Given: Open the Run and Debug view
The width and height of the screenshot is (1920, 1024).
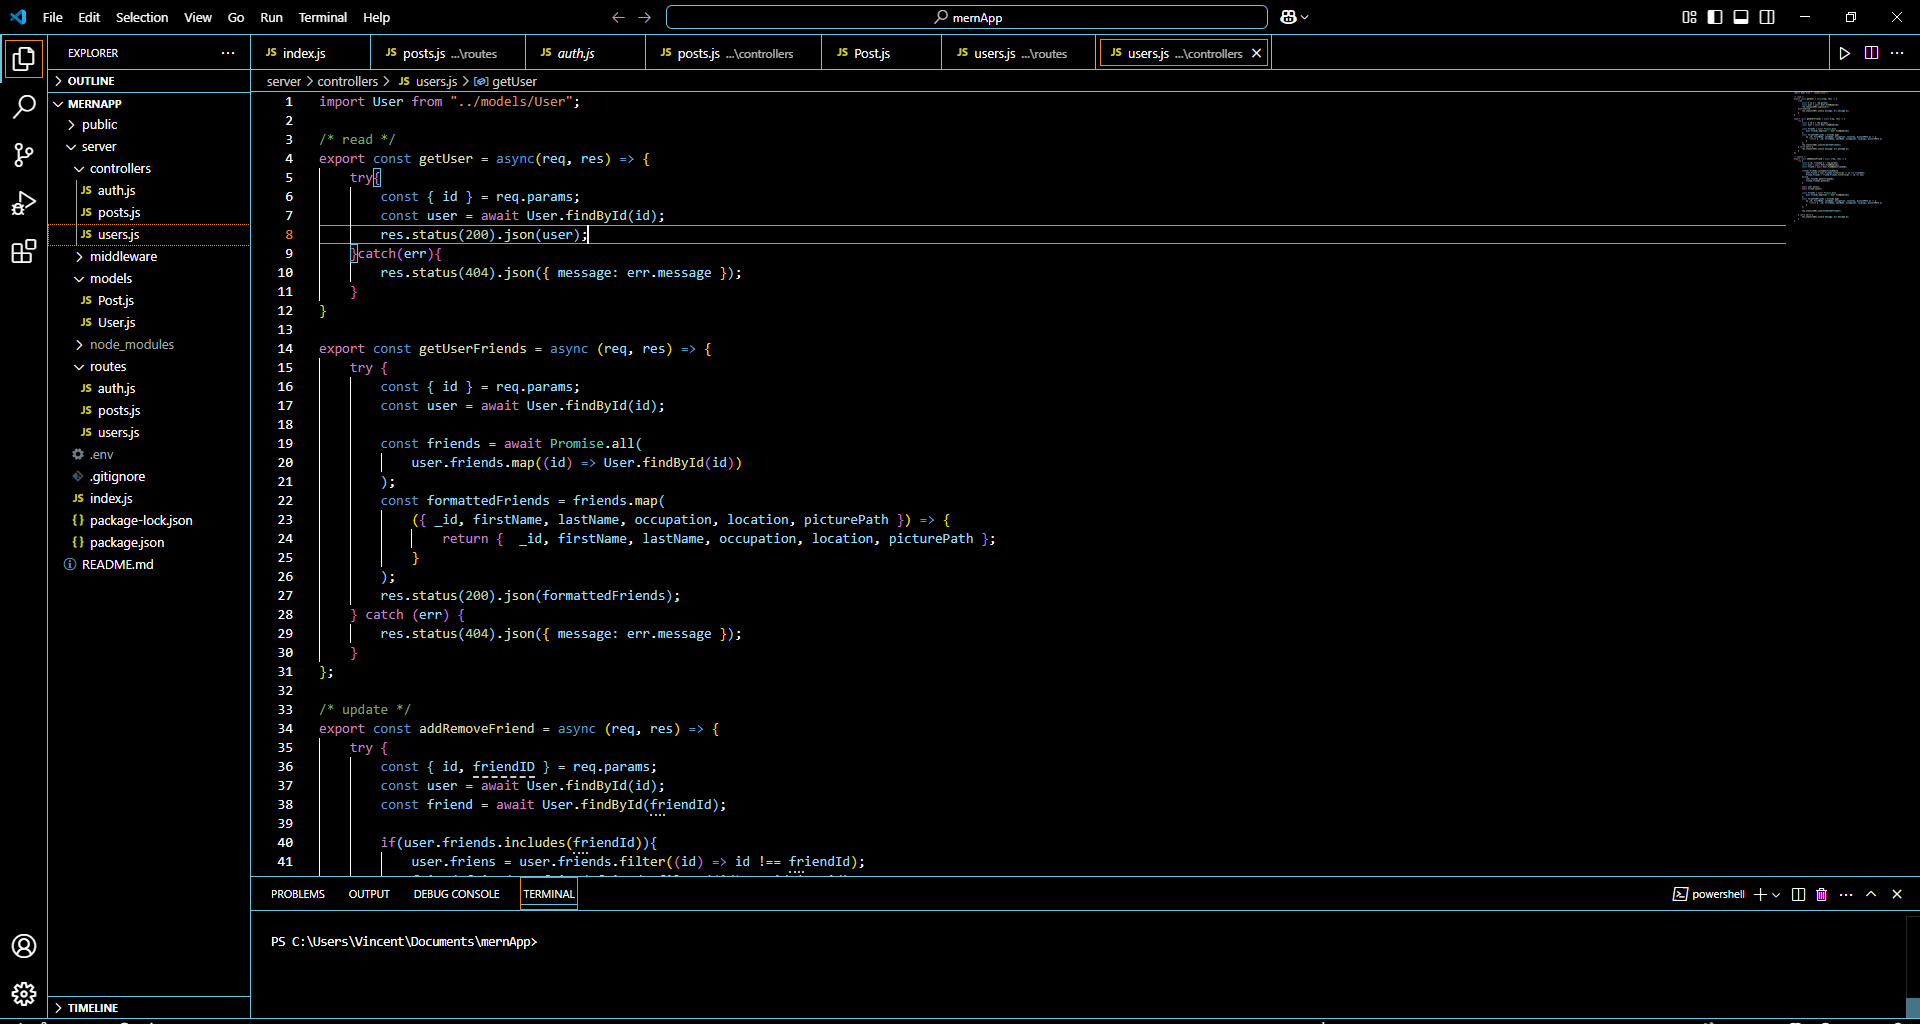Looking at the screenshot, I should (x=24, y=203).
